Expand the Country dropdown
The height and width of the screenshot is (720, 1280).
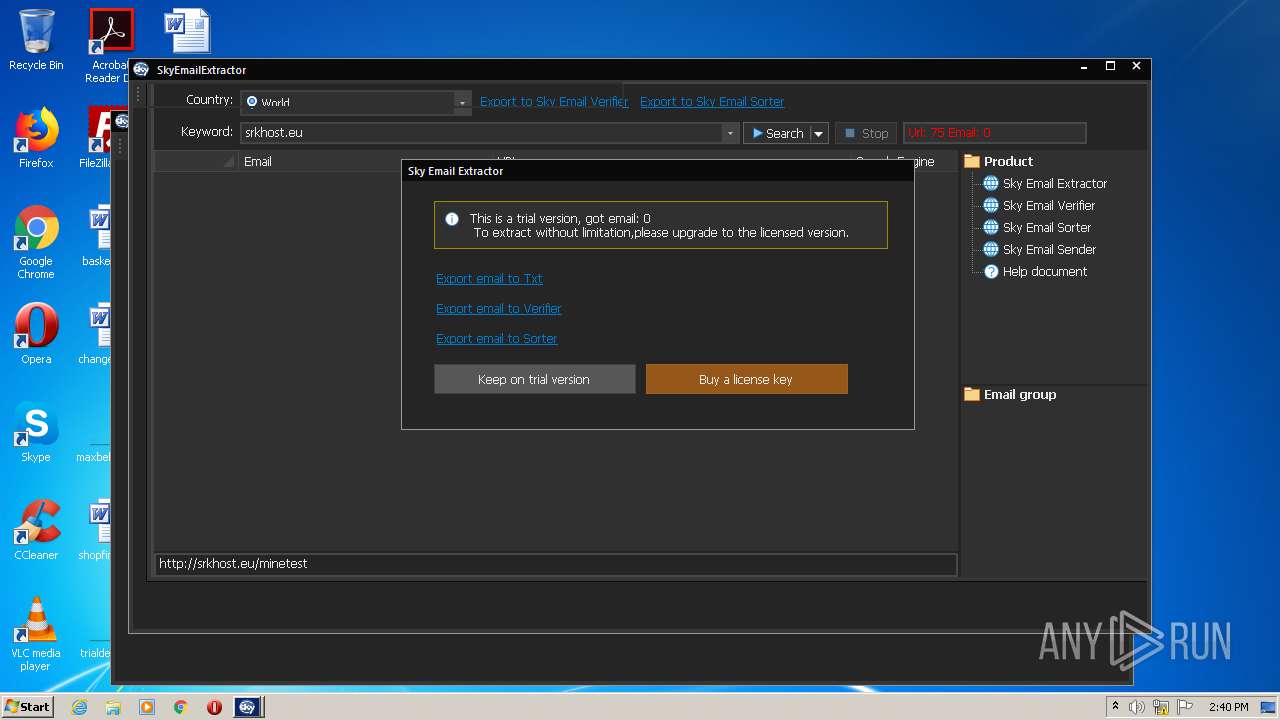(461, 102)
